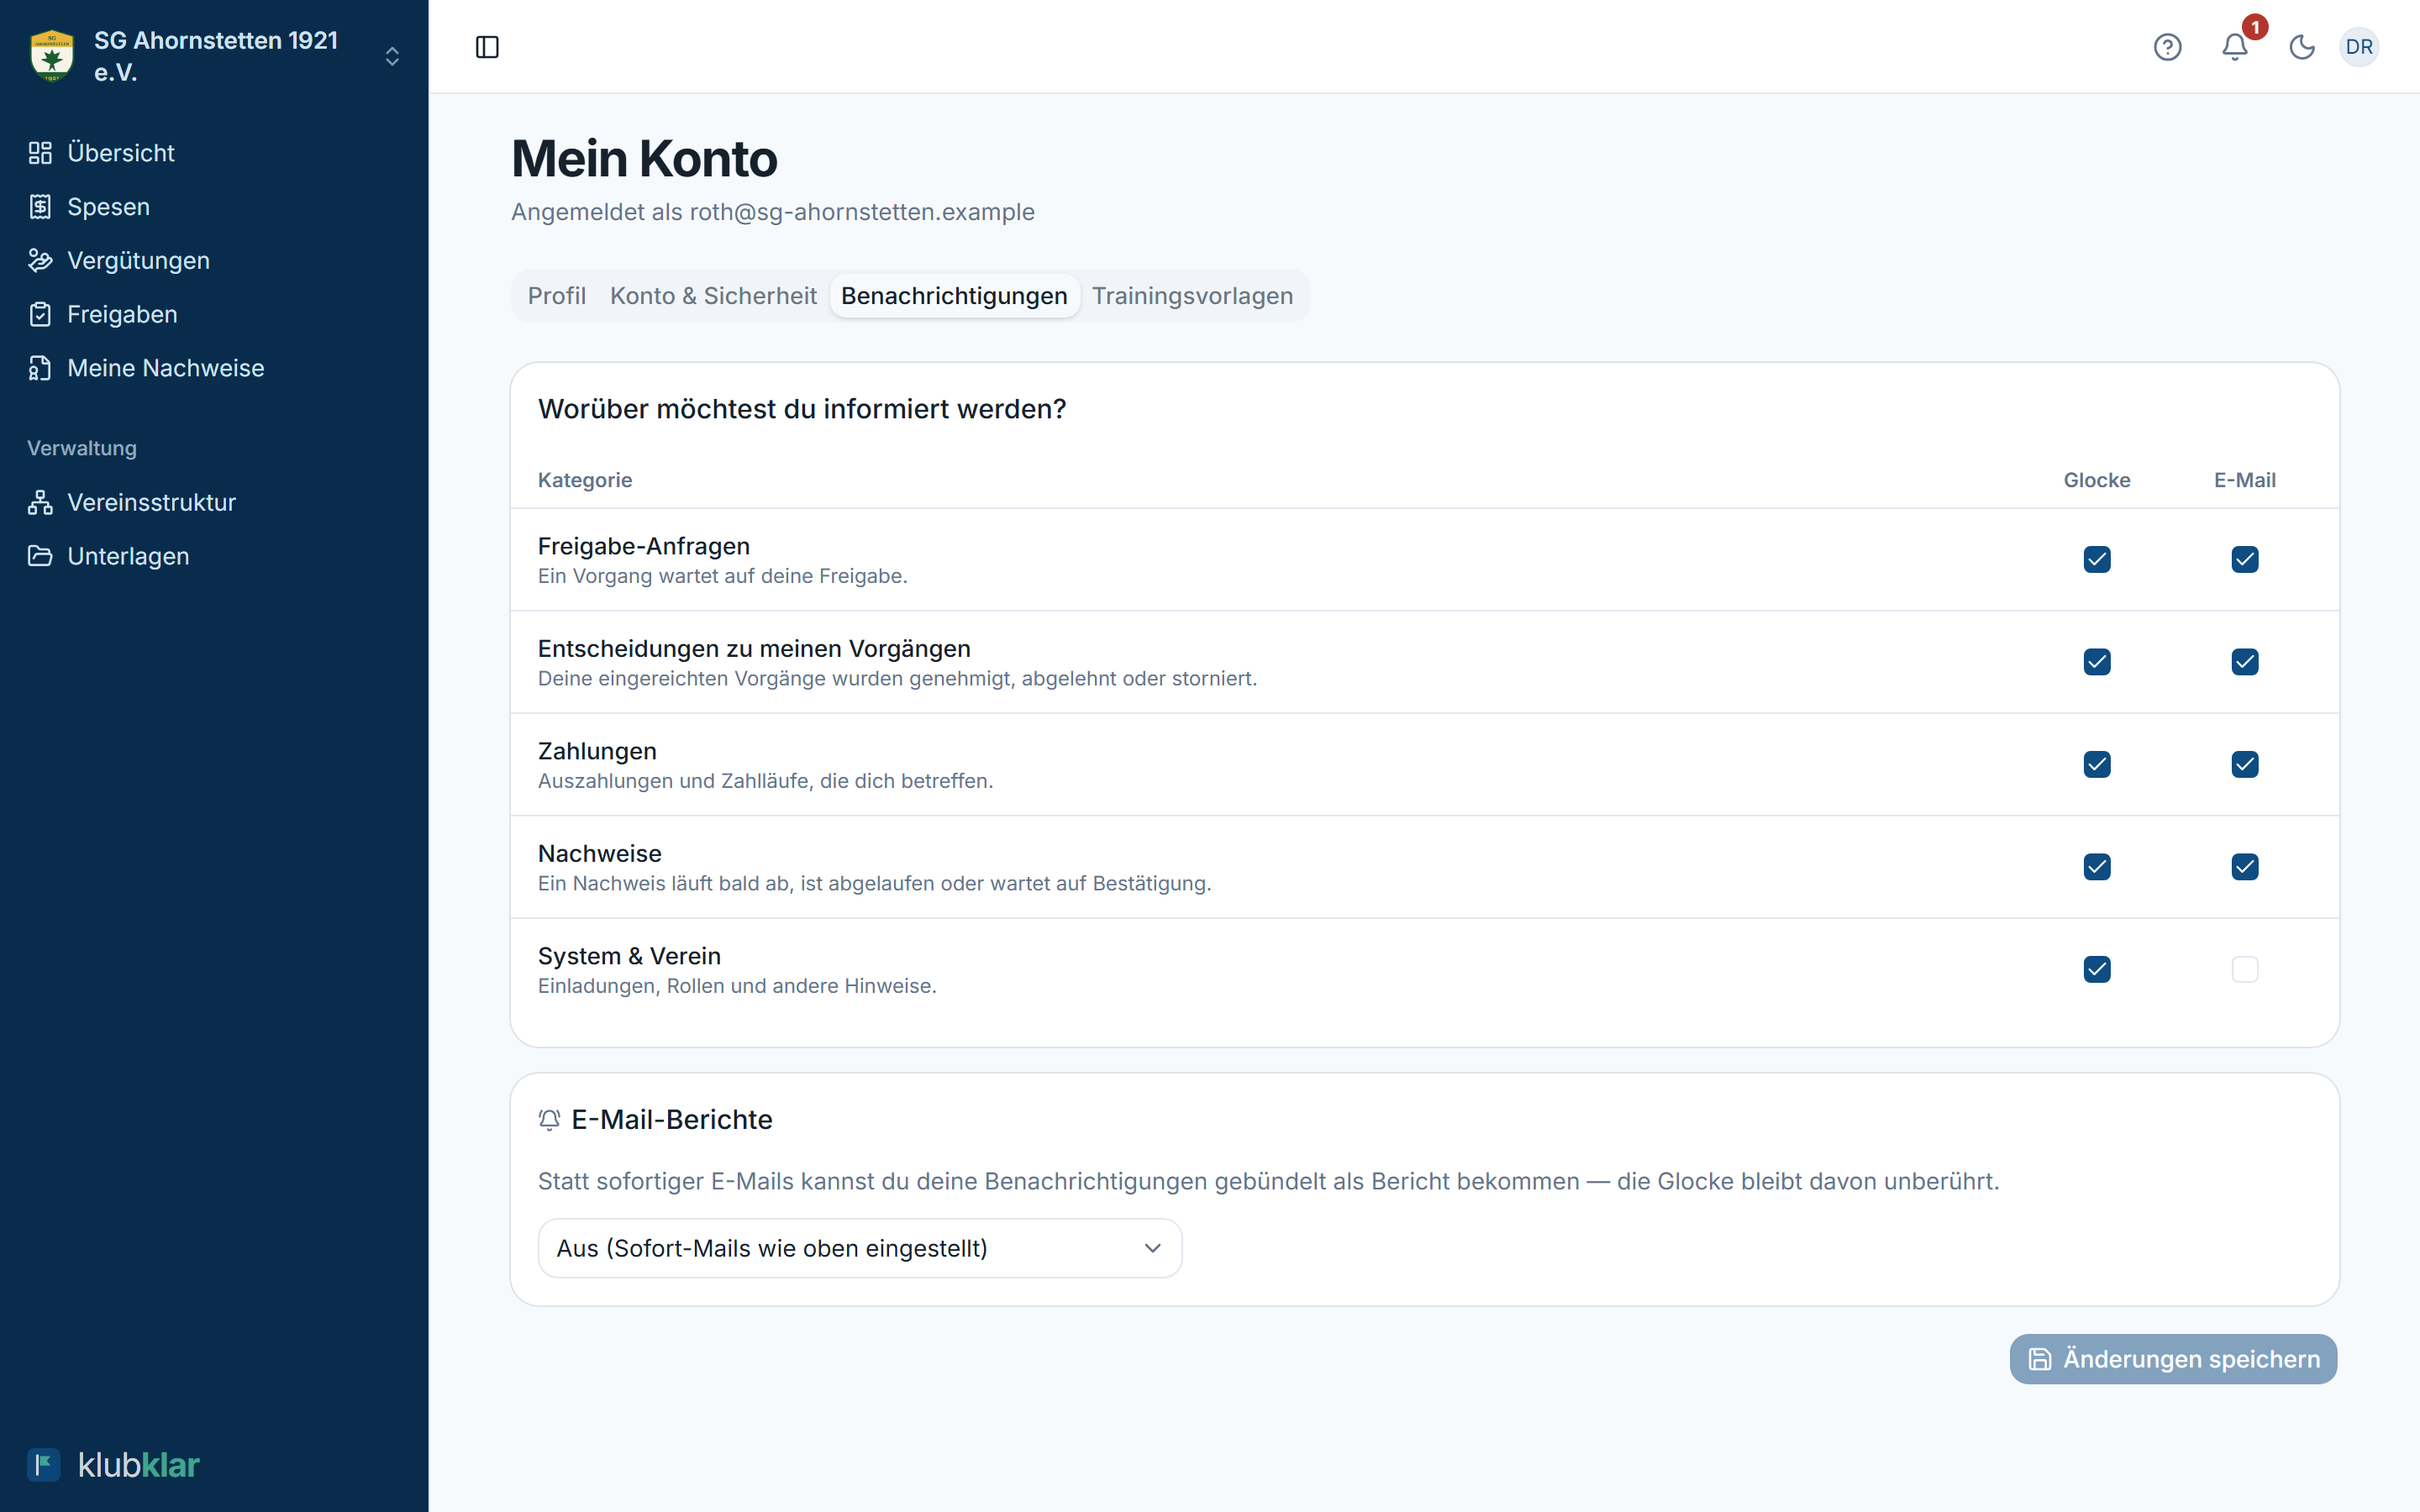Toggle E-Mail for Zahlungen
Image resolution: width=2420 pixels, height=1512 pixels.
coord(2245,764)
